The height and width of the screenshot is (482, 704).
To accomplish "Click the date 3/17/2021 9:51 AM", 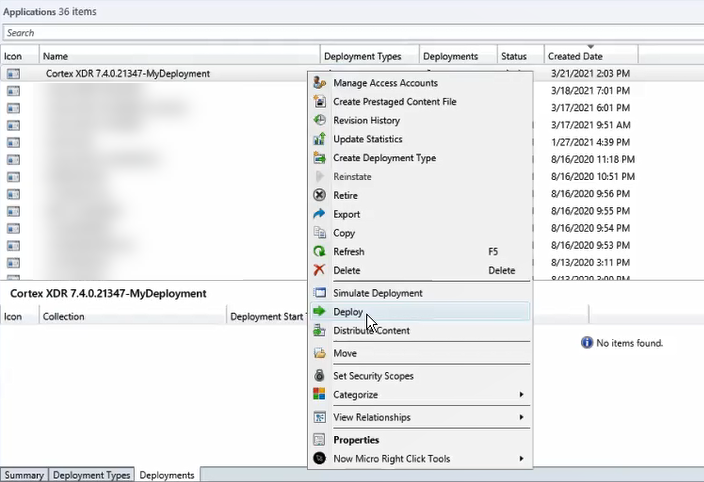I will tap(591, 125).
